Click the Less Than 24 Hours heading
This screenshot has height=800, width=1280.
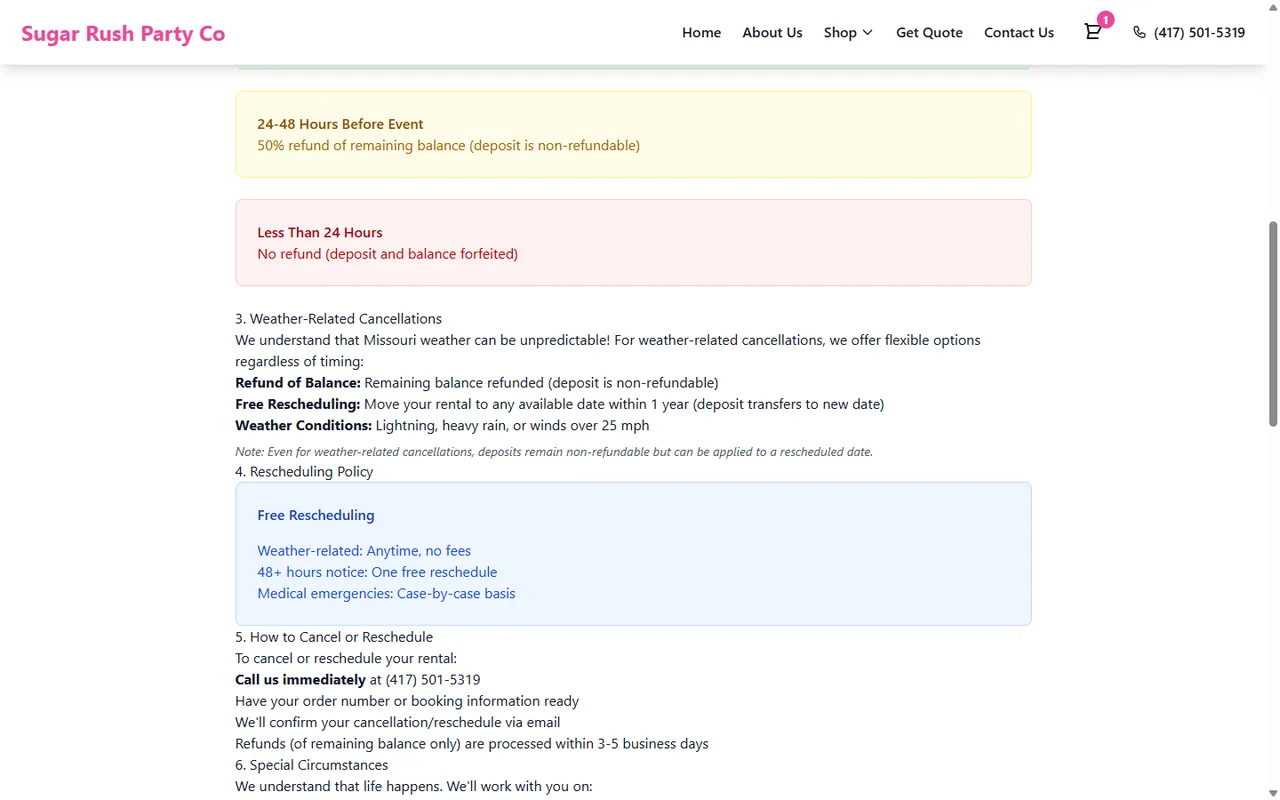tap(319, 232)
